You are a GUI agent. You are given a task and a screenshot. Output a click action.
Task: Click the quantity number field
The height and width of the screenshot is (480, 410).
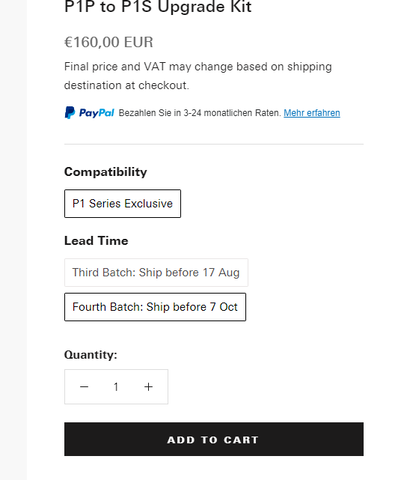tap(116, 387)
